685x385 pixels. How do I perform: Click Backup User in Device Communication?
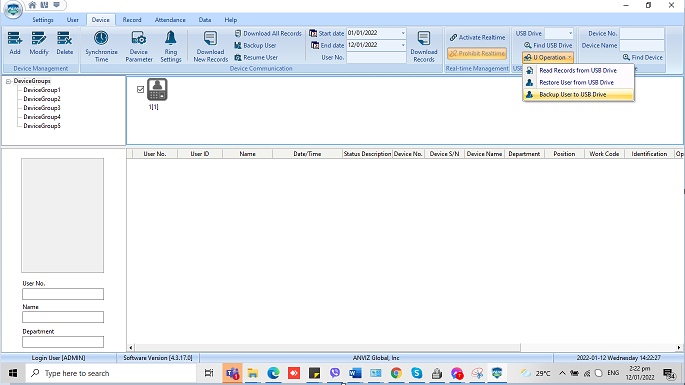(x=255, y=45)
